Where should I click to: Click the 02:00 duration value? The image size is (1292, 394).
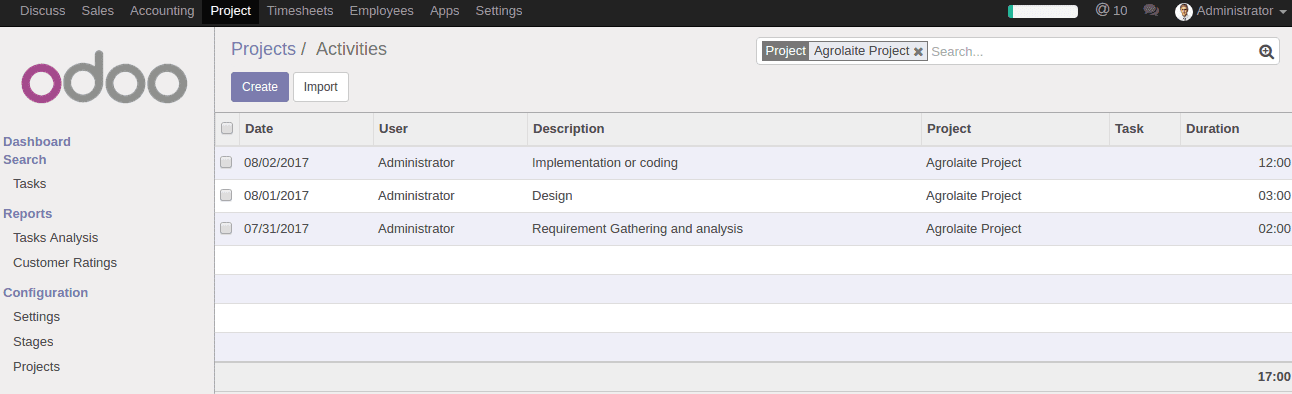(x=1275, y=229)
